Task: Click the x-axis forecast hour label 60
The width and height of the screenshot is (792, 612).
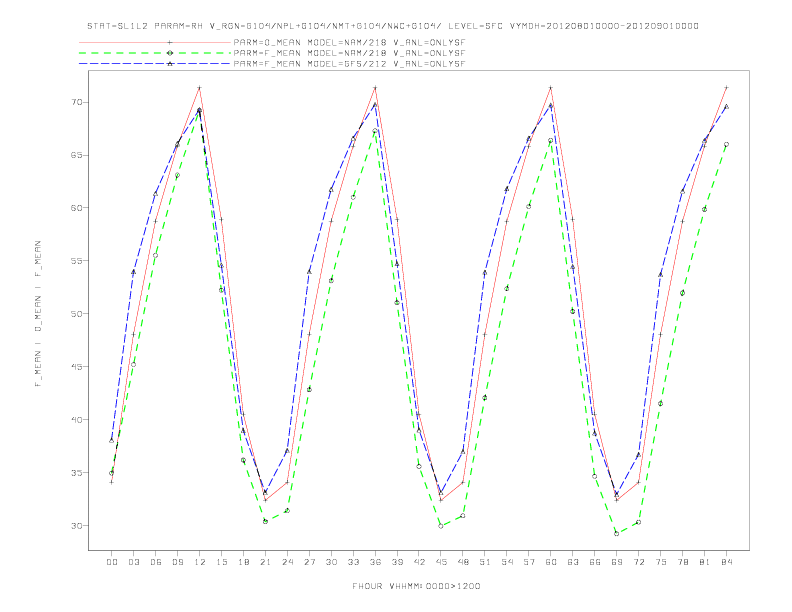Action: pos(551,562)
